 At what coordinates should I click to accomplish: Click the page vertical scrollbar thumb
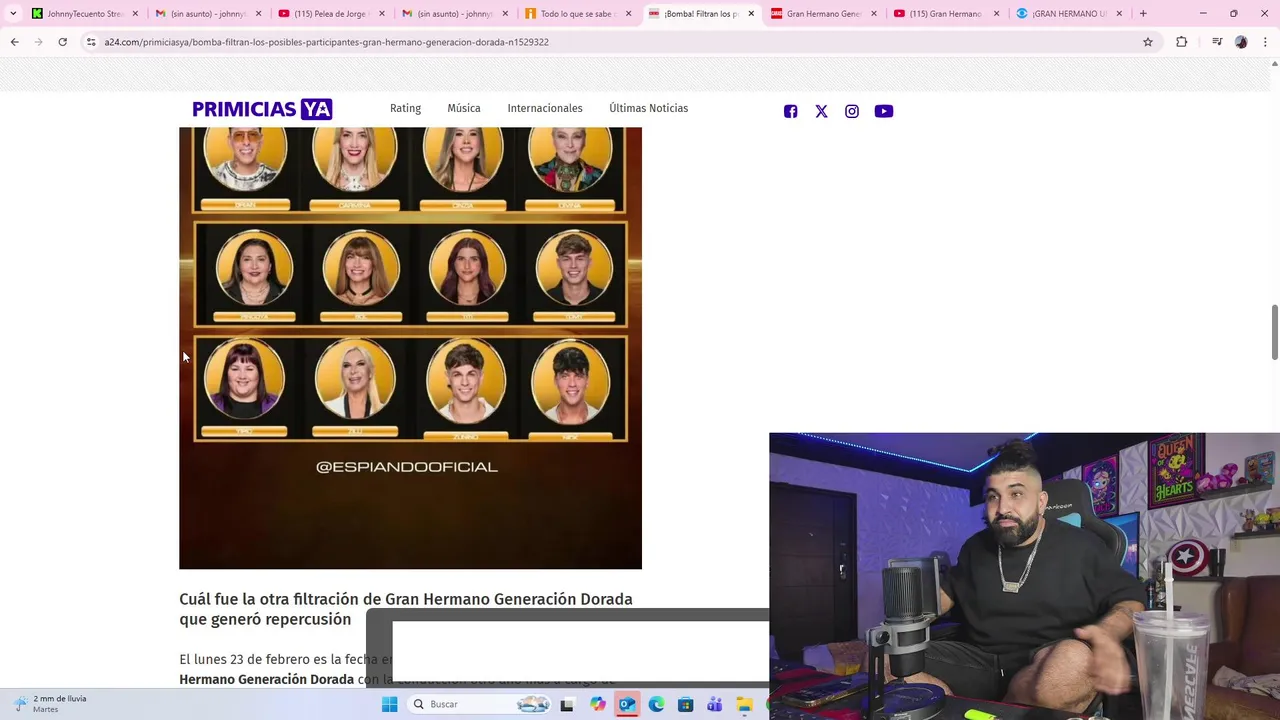tap(1274, 332)
